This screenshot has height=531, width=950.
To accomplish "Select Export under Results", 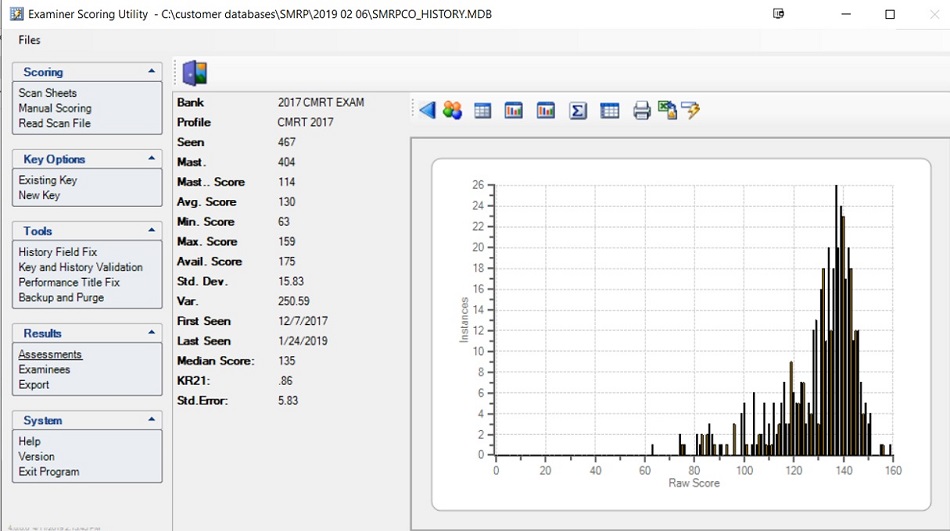I will [x=33, y=384].
